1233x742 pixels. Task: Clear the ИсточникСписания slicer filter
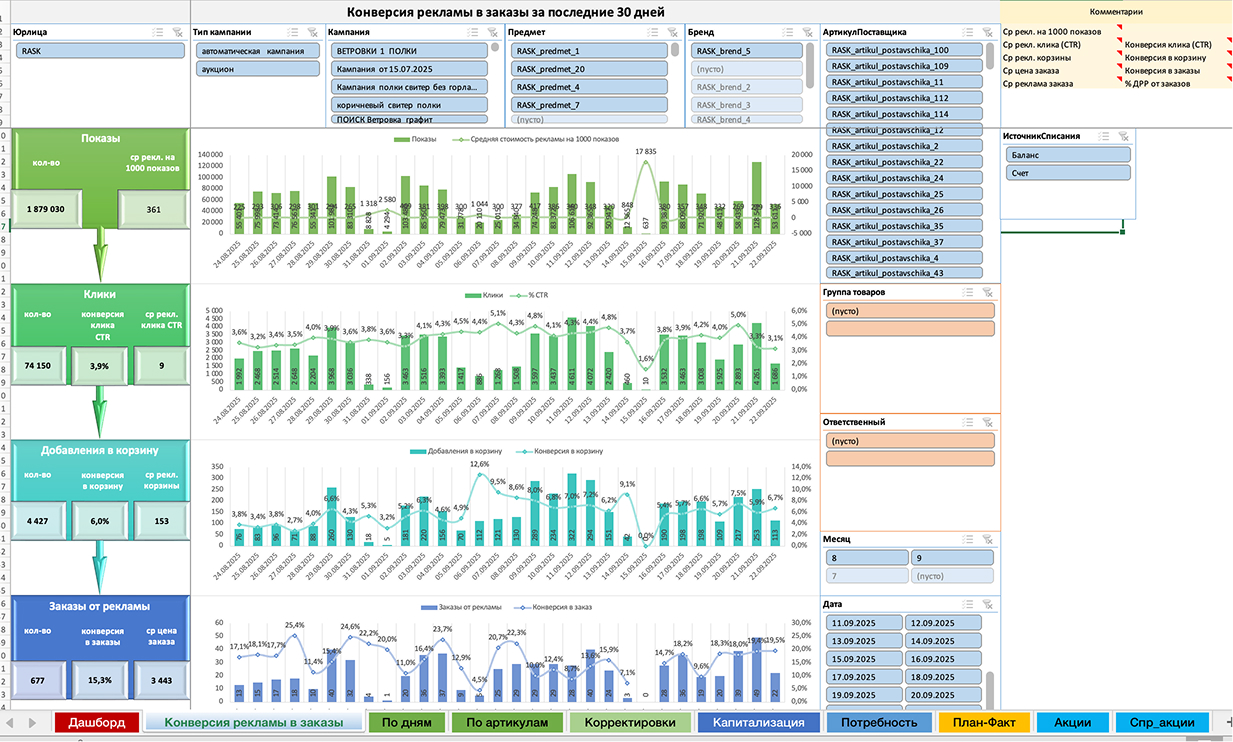coord(1123,135)
